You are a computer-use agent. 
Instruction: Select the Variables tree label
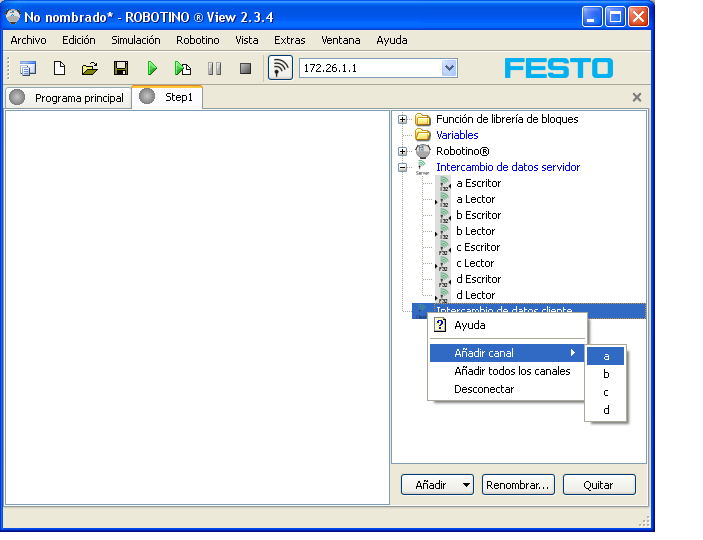pyautogui.click(x=457, y=135)
